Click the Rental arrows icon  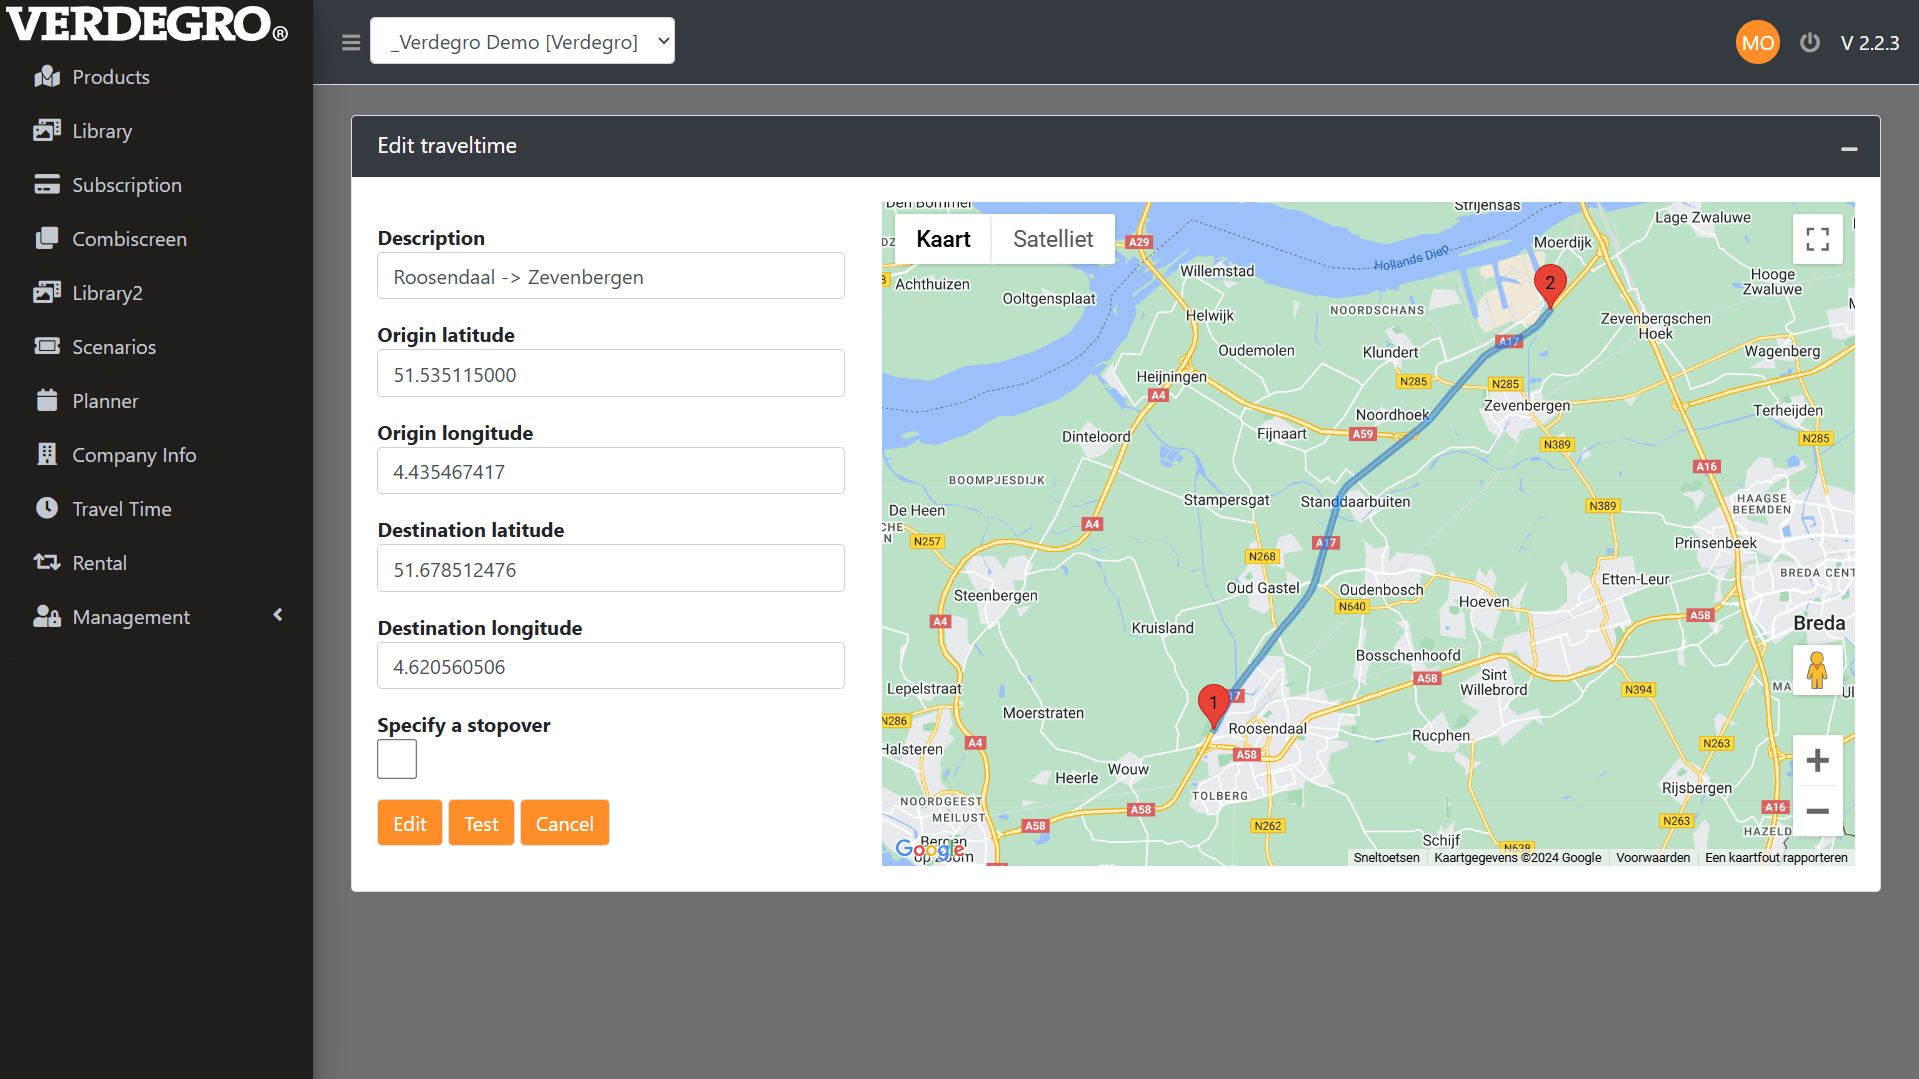(x=47, y=562)
